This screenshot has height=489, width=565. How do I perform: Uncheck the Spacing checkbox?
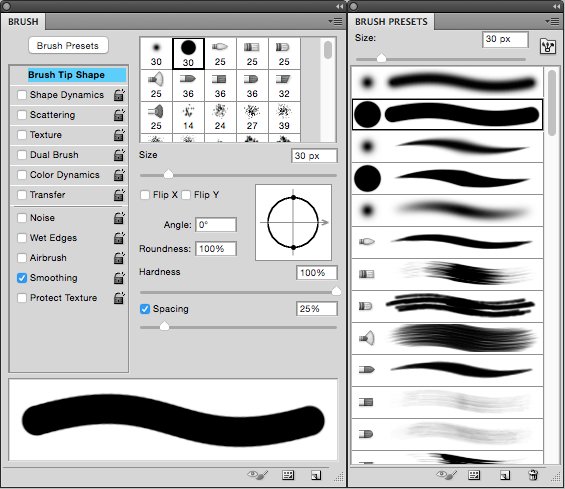(145, 309)
